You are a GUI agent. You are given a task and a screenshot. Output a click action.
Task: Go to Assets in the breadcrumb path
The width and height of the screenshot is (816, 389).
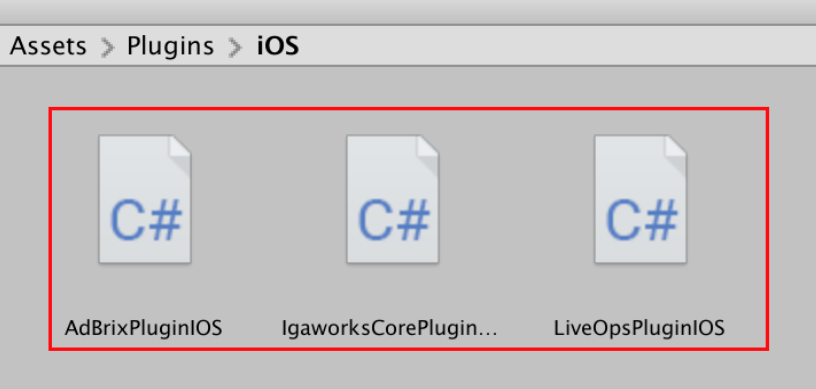48,46
